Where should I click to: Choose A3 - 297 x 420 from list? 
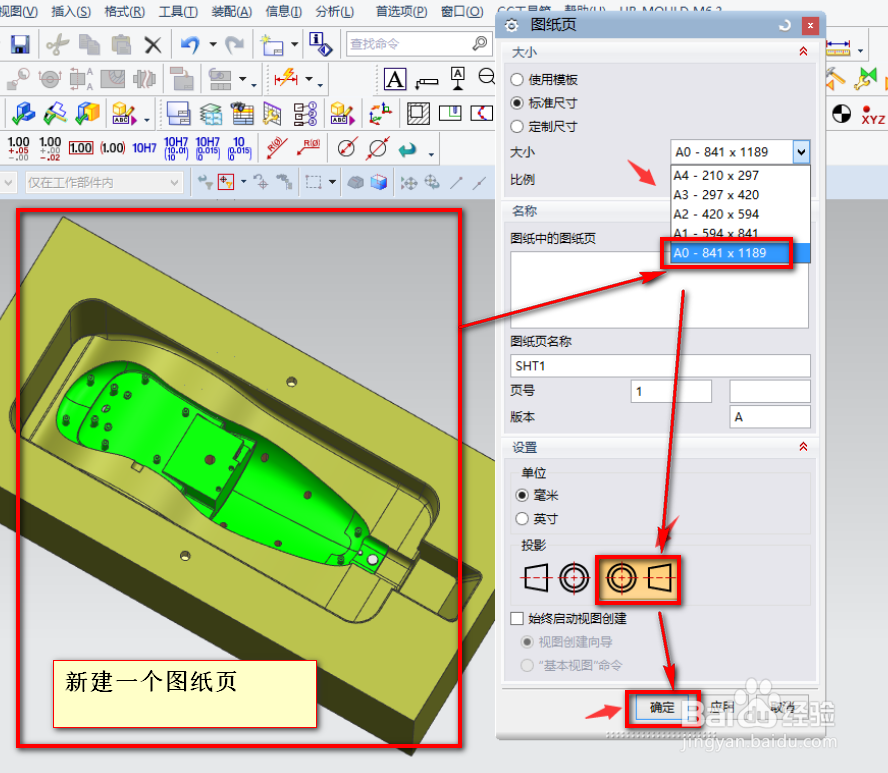click(x=740, y=195)
